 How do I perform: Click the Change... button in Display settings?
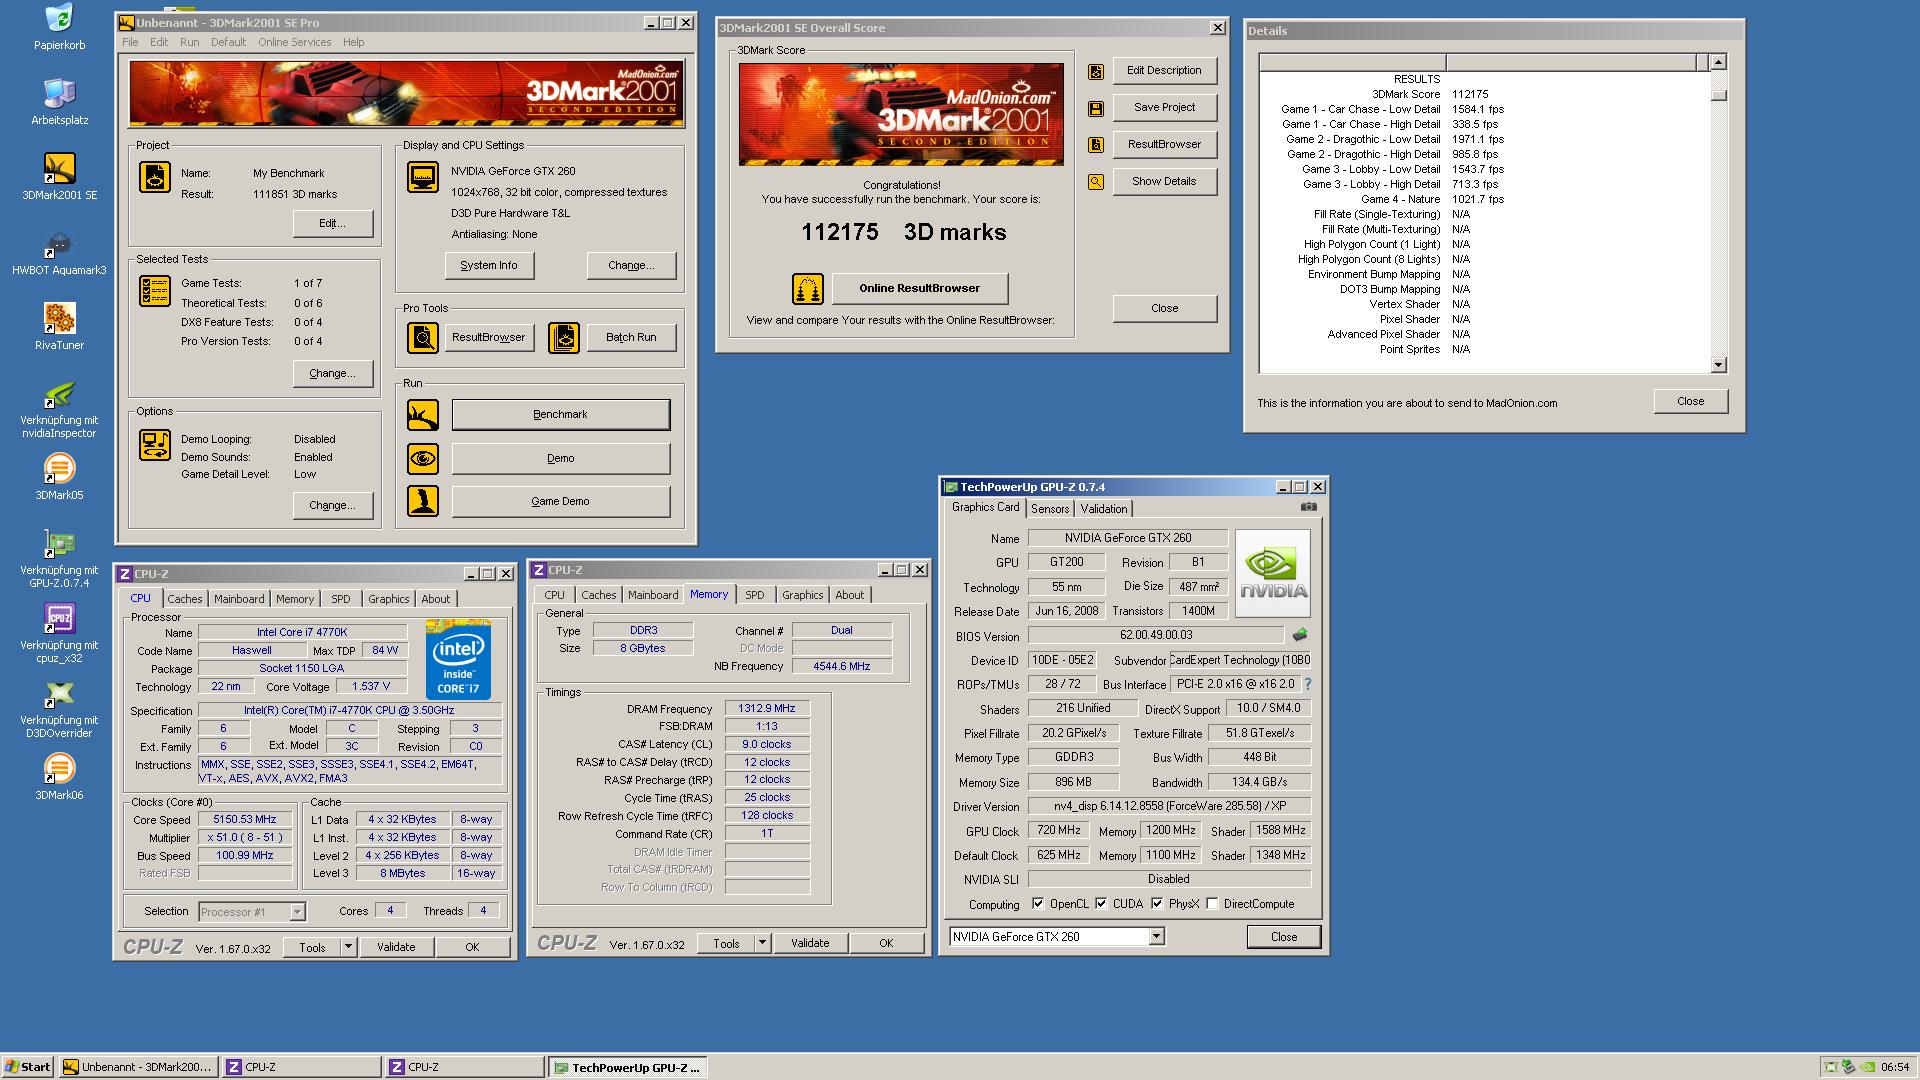point(631,265)
